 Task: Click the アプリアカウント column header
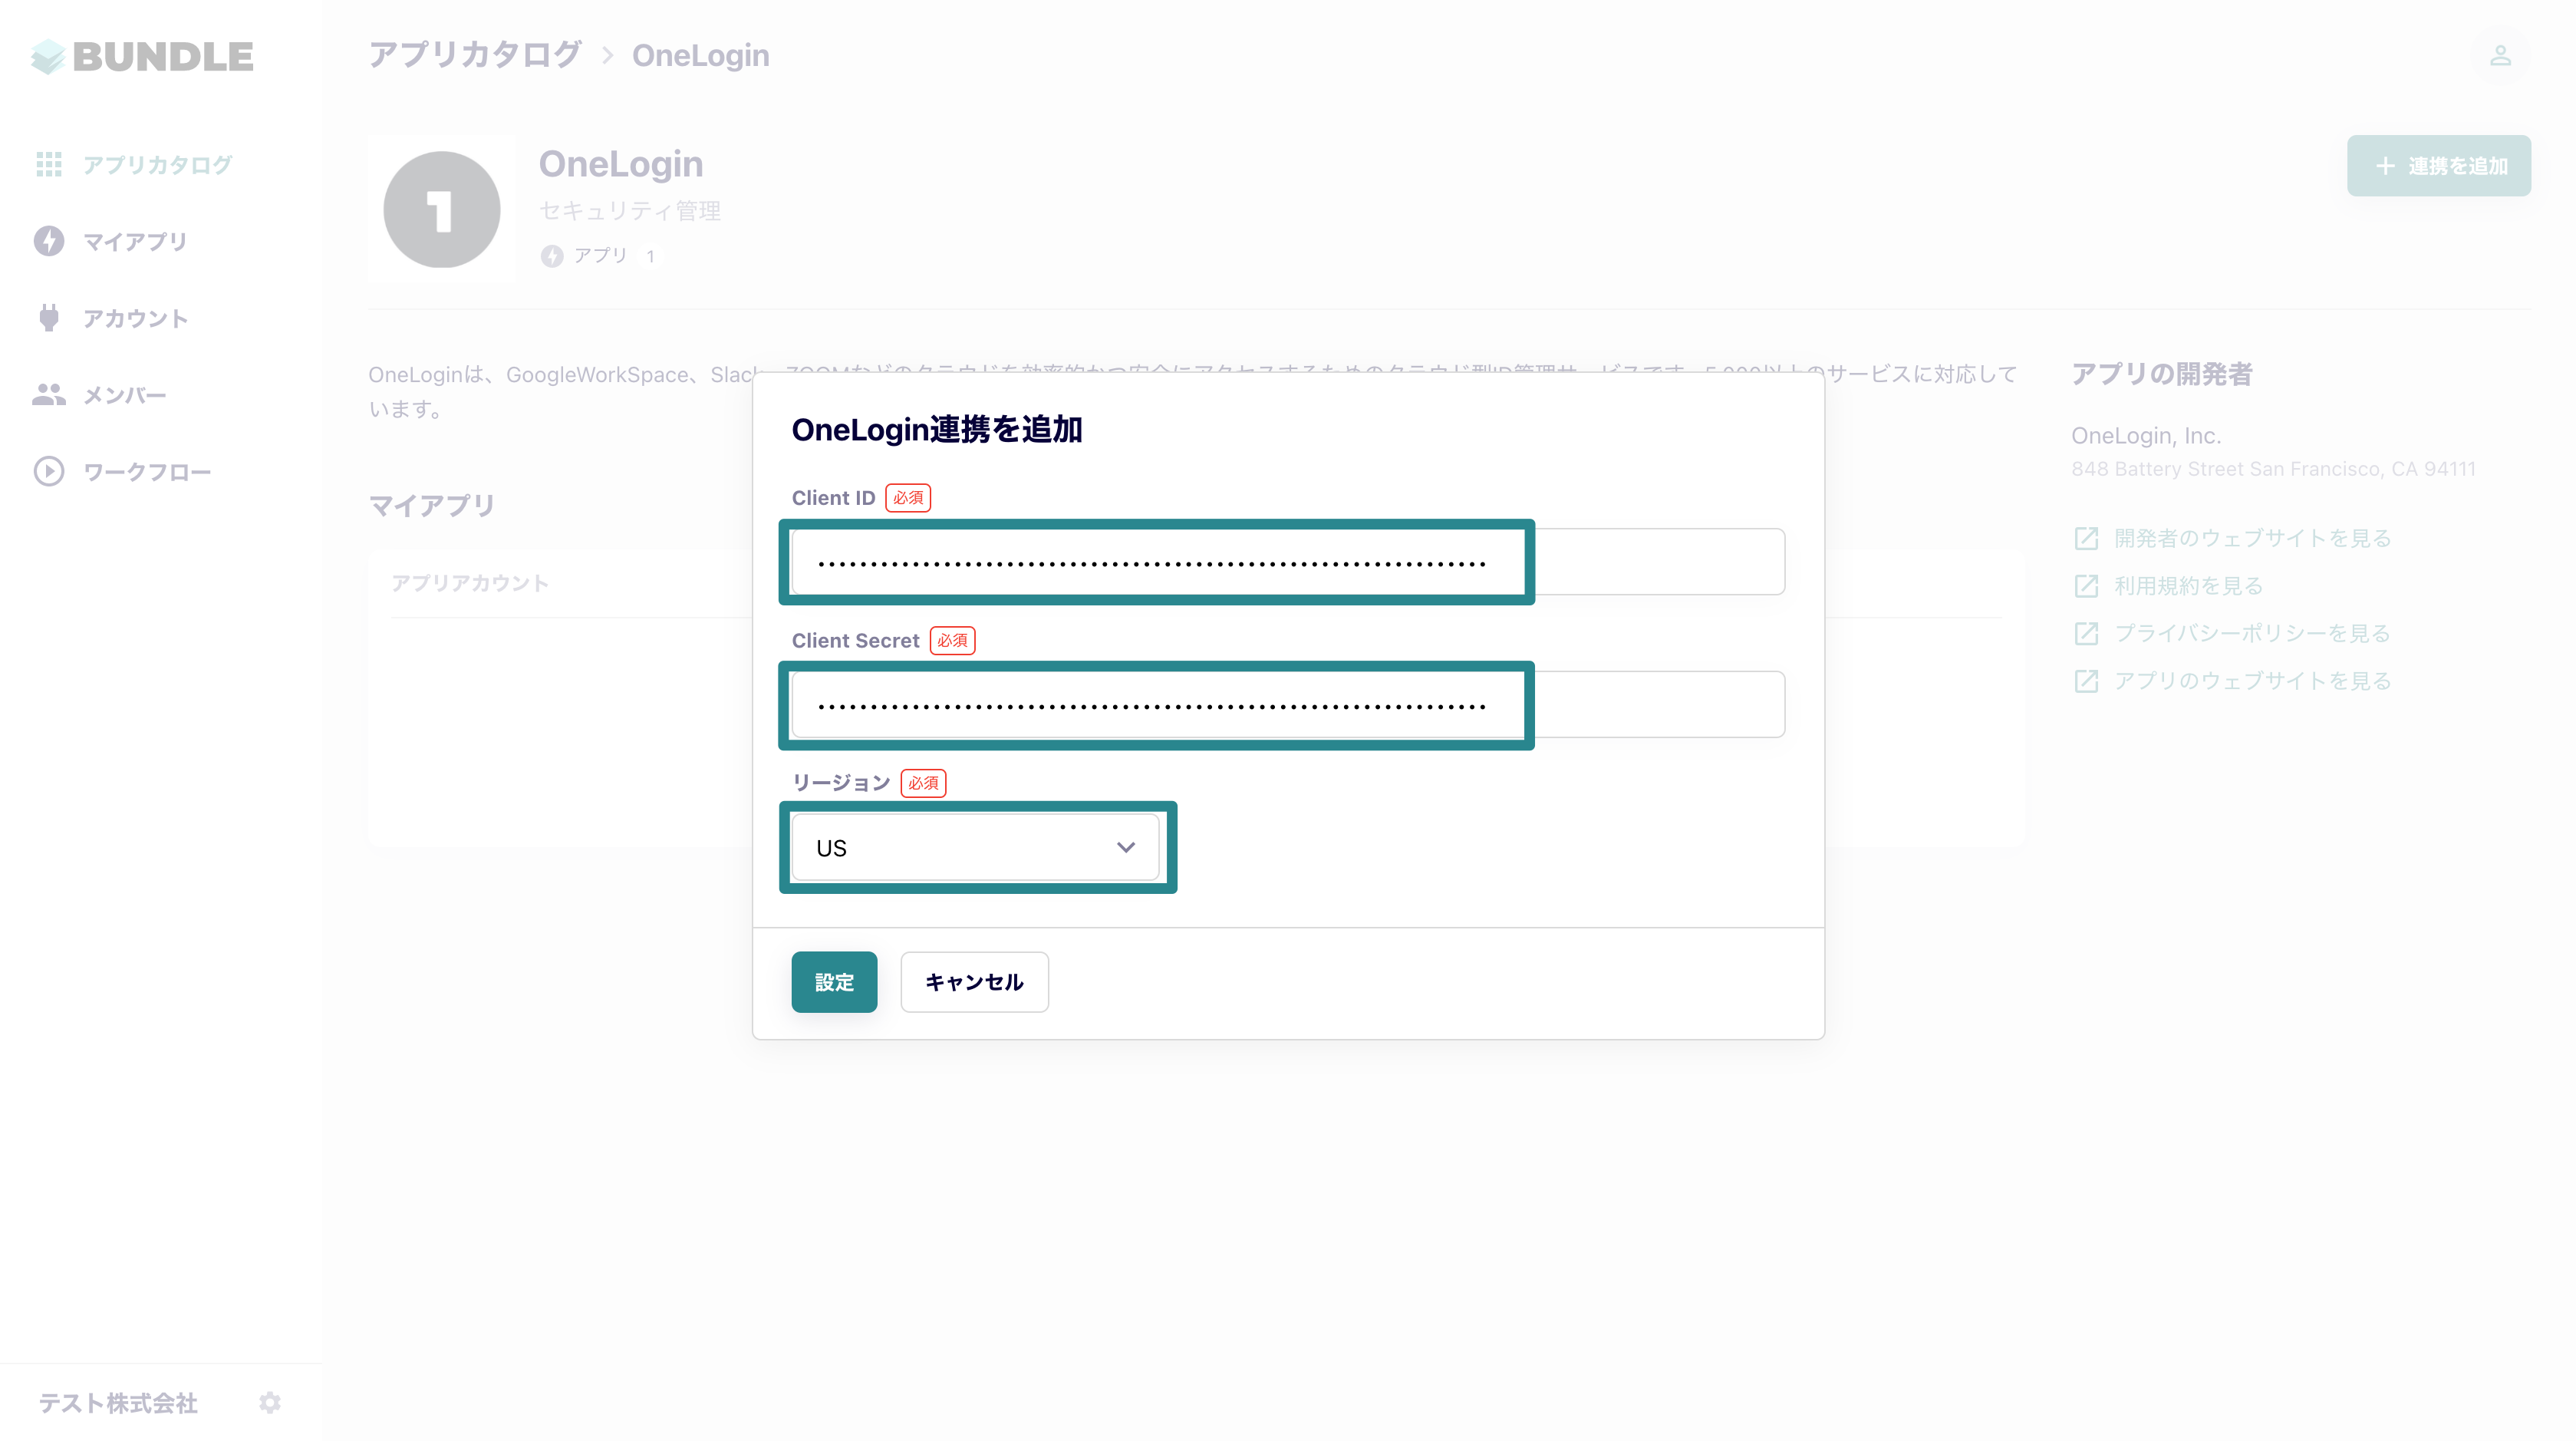coord(470,583)
